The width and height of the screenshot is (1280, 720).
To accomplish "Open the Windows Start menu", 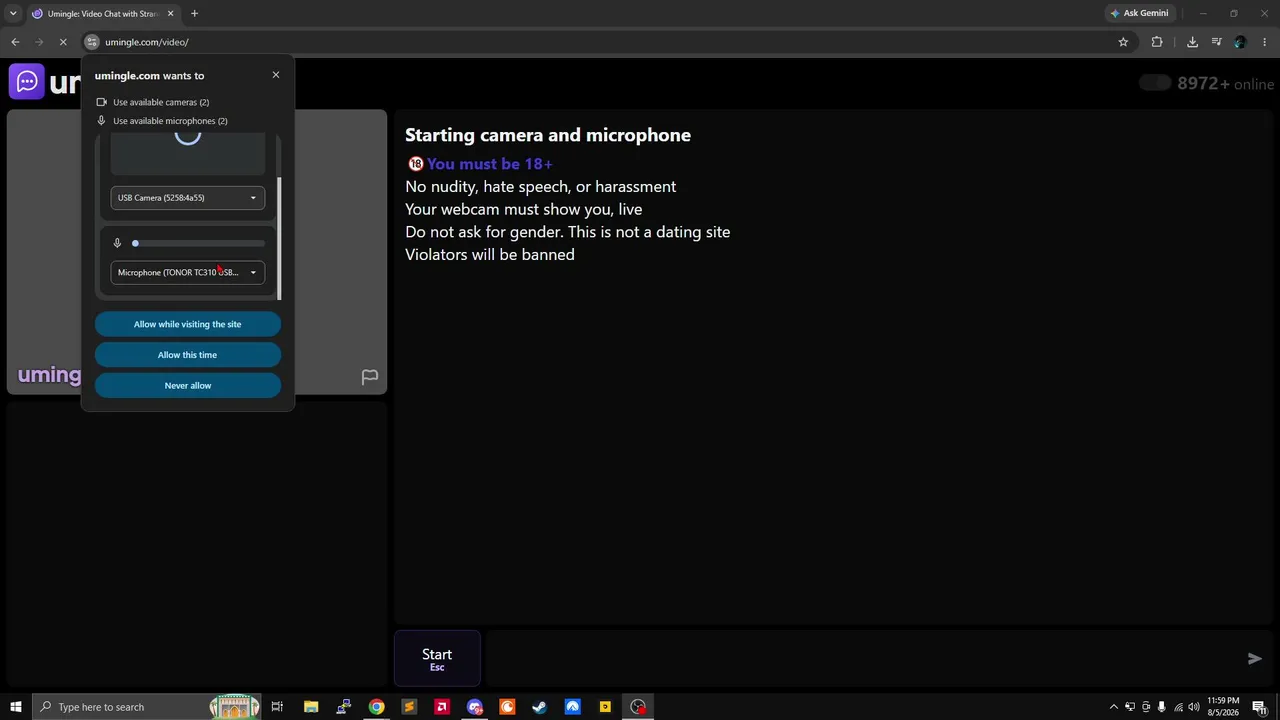I will tap(15, 707).
